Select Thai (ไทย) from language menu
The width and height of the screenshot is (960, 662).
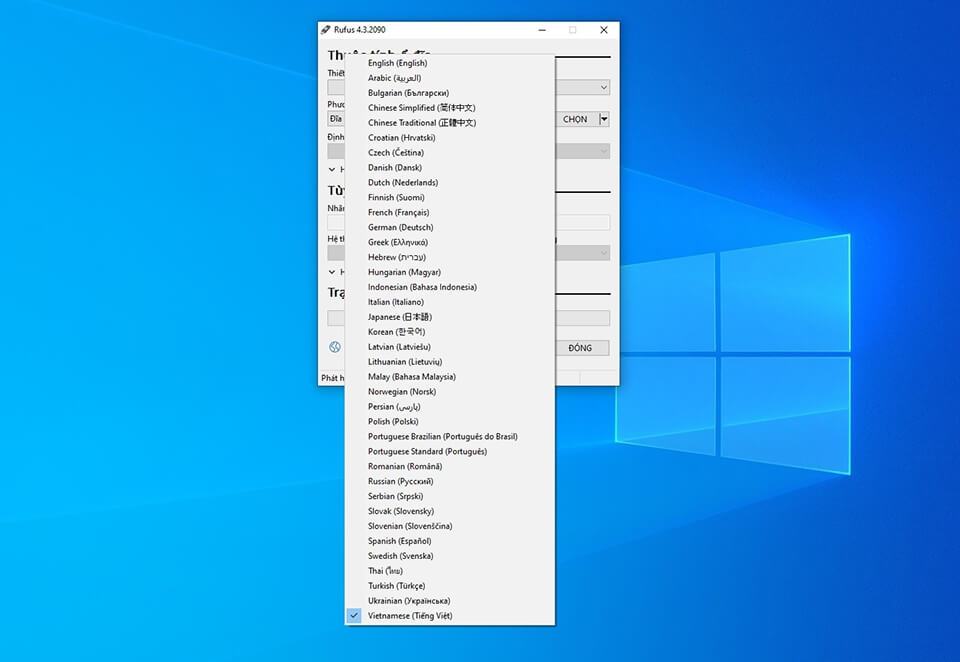point(387,571)
